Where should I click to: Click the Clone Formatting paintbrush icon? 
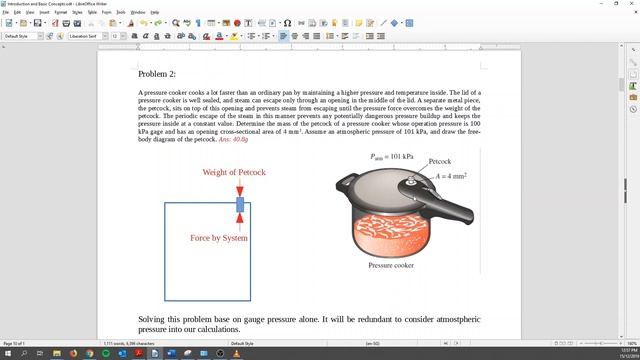(x=131, y=23)
